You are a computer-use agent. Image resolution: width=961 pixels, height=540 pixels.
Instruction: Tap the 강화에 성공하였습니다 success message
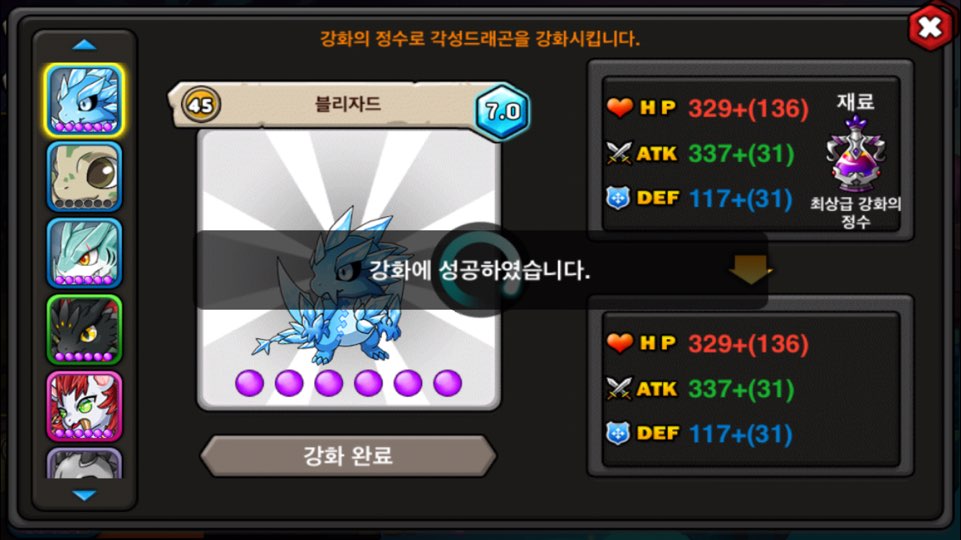(479, 270)
